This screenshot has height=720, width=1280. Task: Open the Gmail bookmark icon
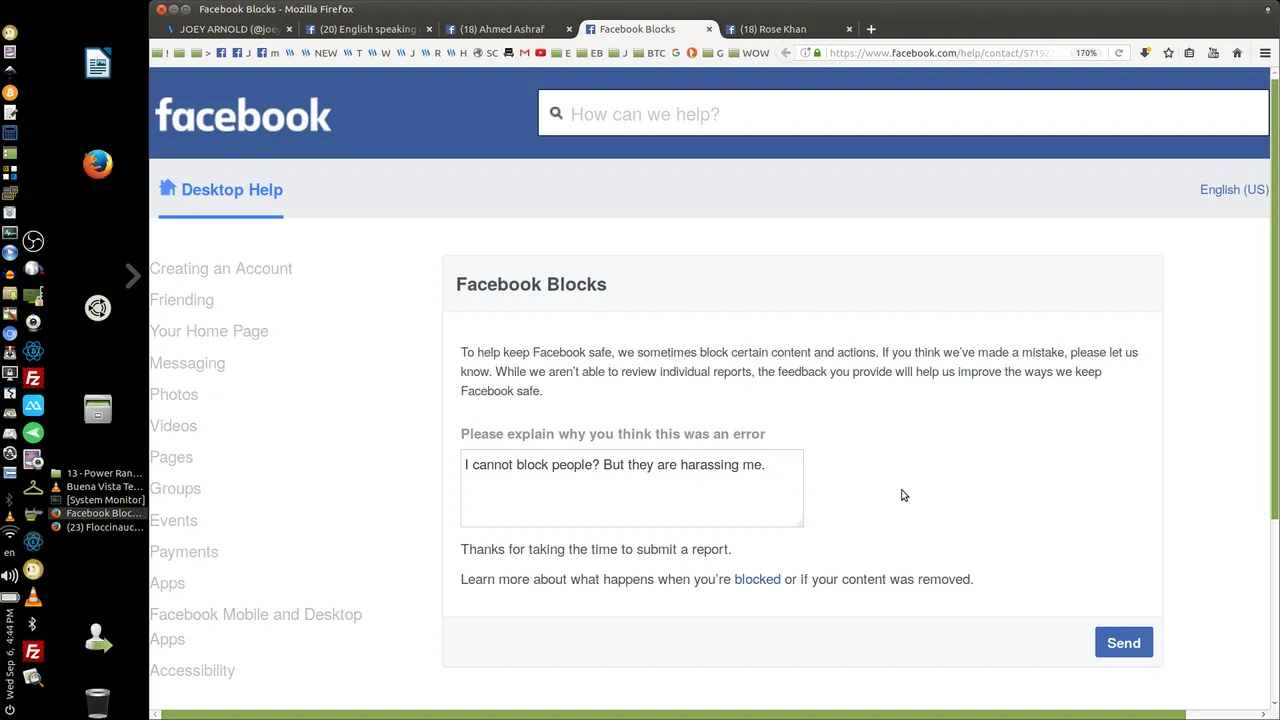click(524, 53)
